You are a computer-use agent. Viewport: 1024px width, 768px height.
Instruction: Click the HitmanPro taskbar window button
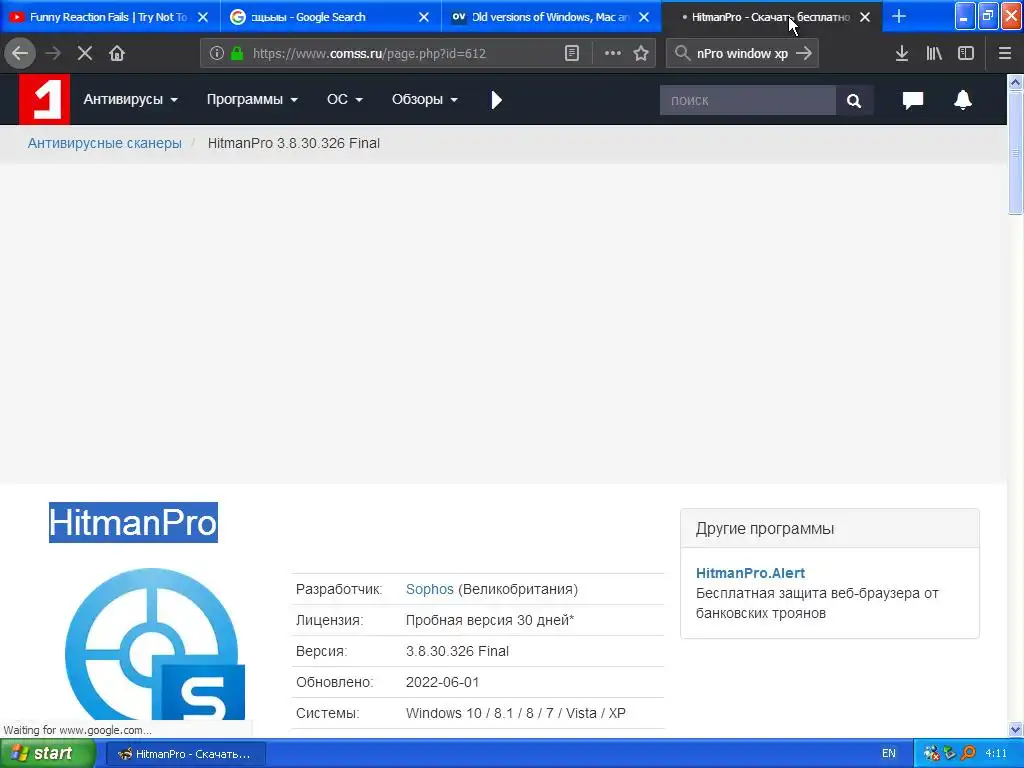(185, 754)
